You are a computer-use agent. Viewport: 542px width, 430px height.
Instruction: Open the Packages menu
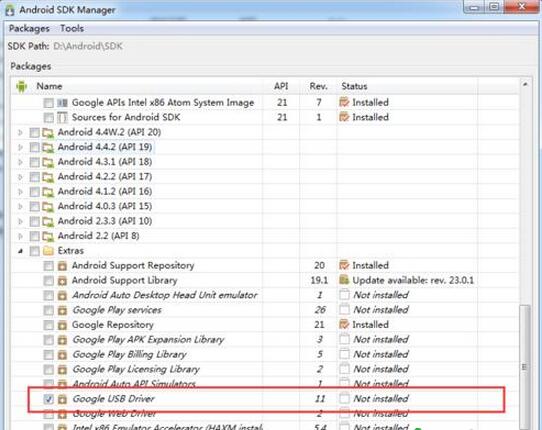coord(29,28)
